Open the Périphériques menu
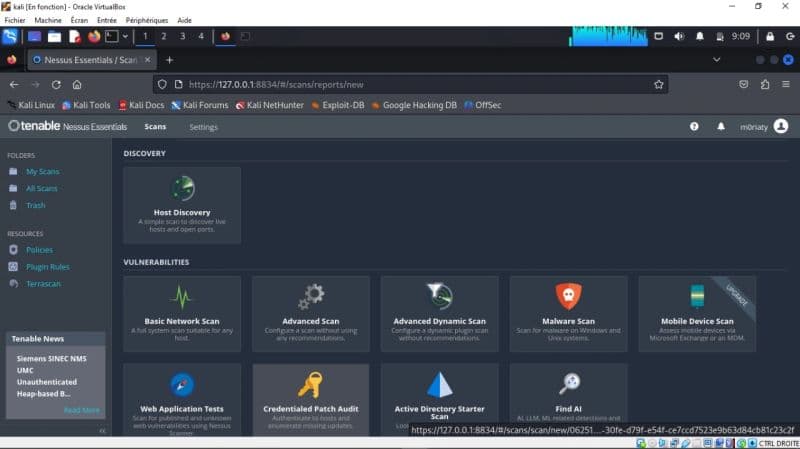Image resolution: width=800 pixels, height=449 pixels. tap(147, 20)
